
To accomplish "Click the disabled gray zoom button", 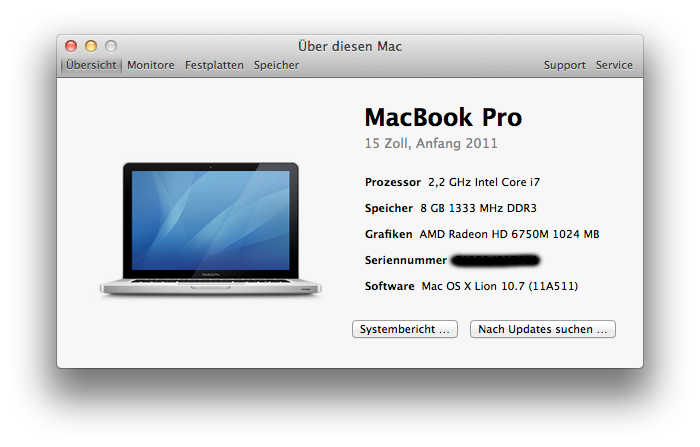I will (x=111, y=46).
